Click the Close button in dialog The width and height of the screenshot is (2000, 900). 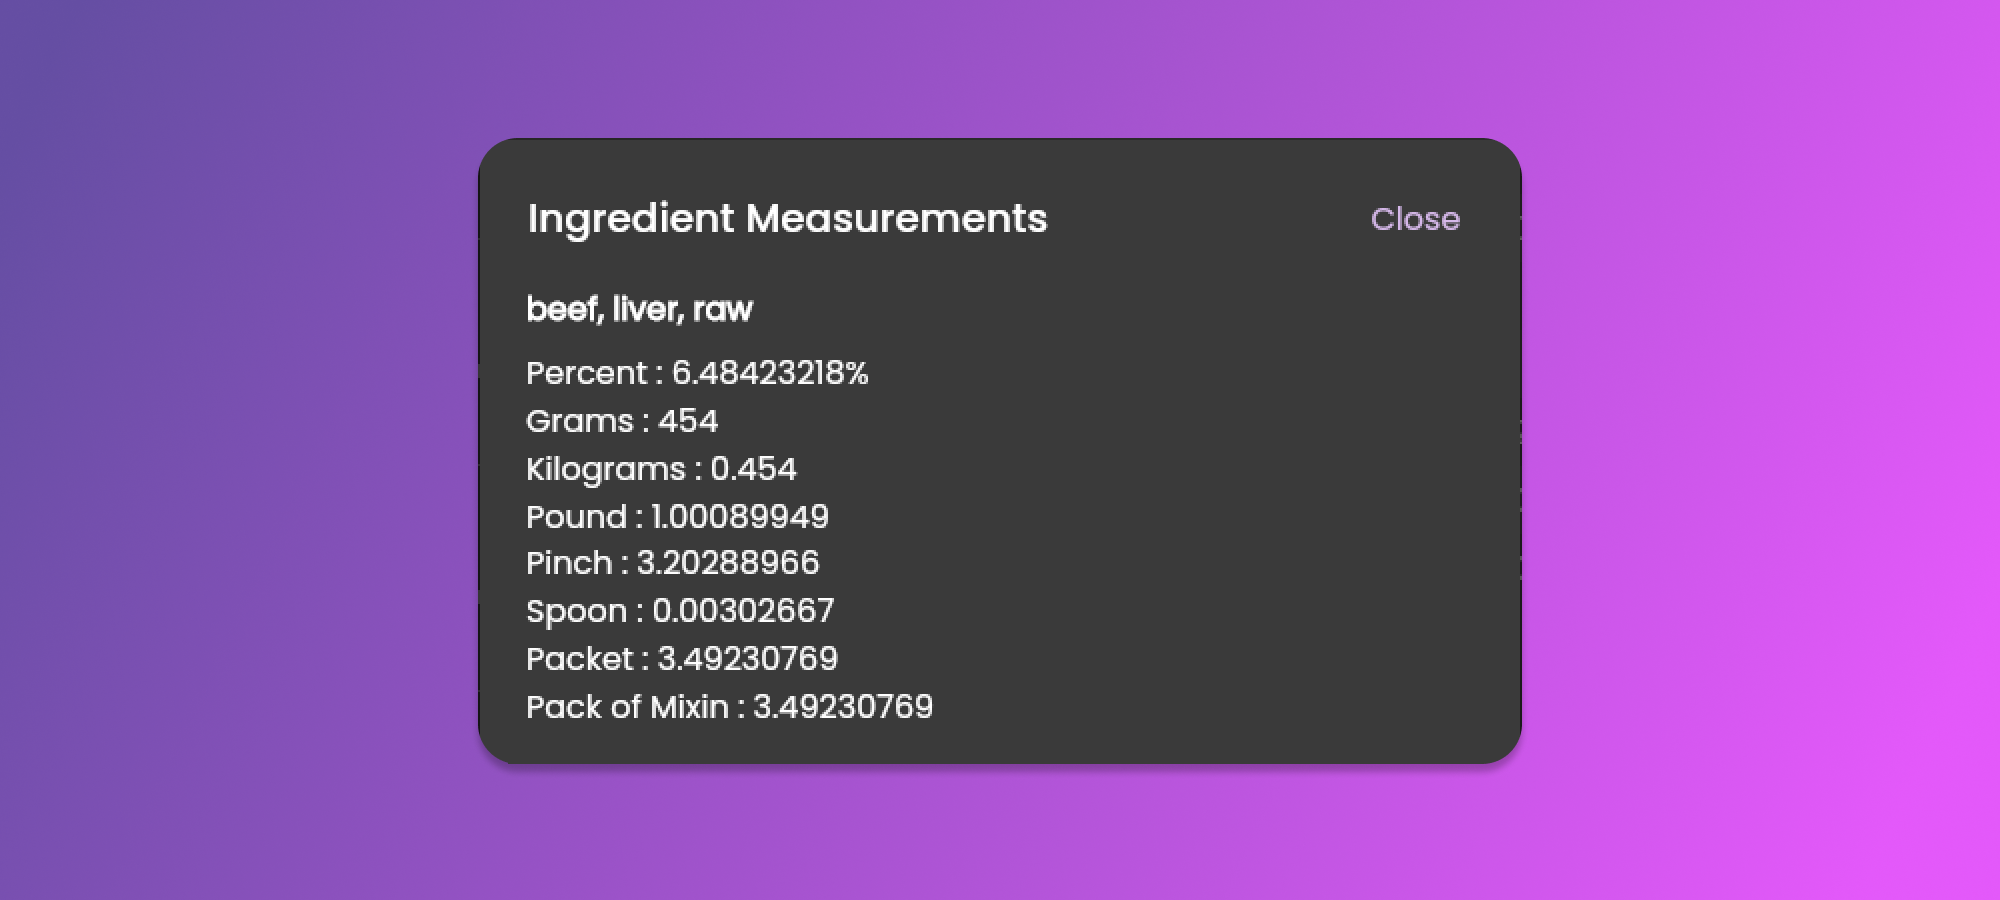[1415, 219]
